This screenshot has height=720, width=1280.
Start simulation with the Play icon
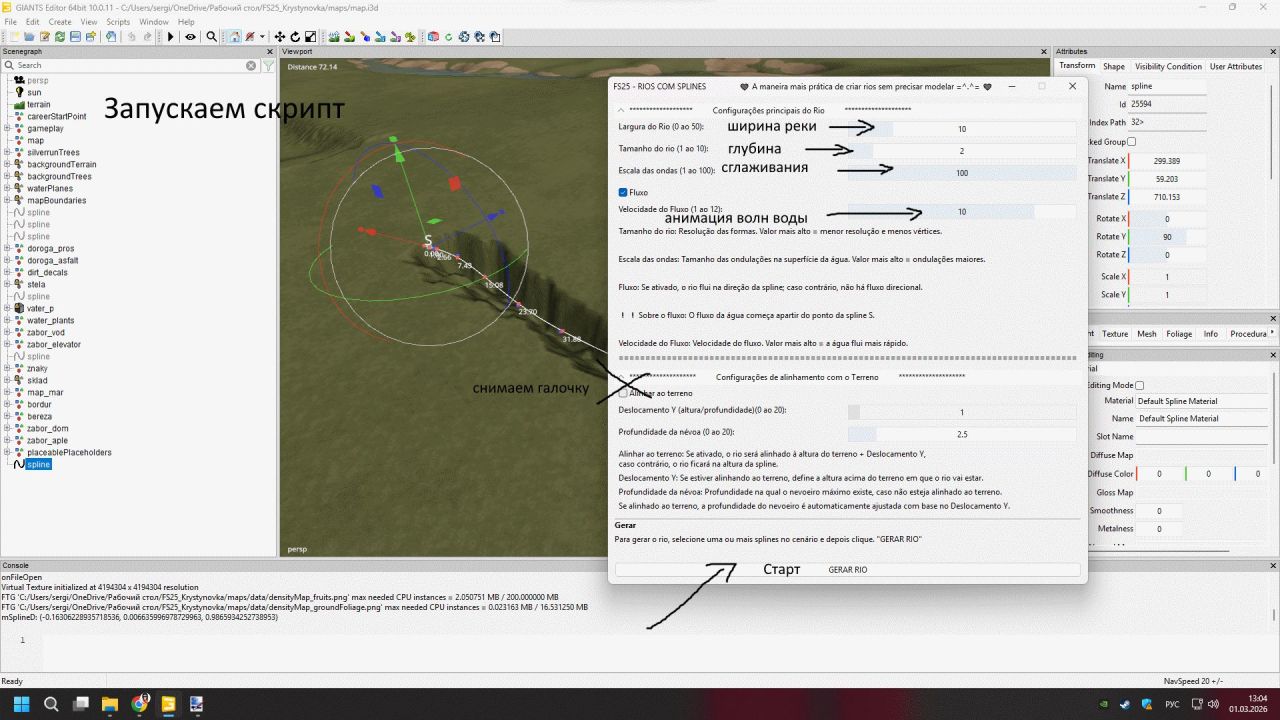169,36
